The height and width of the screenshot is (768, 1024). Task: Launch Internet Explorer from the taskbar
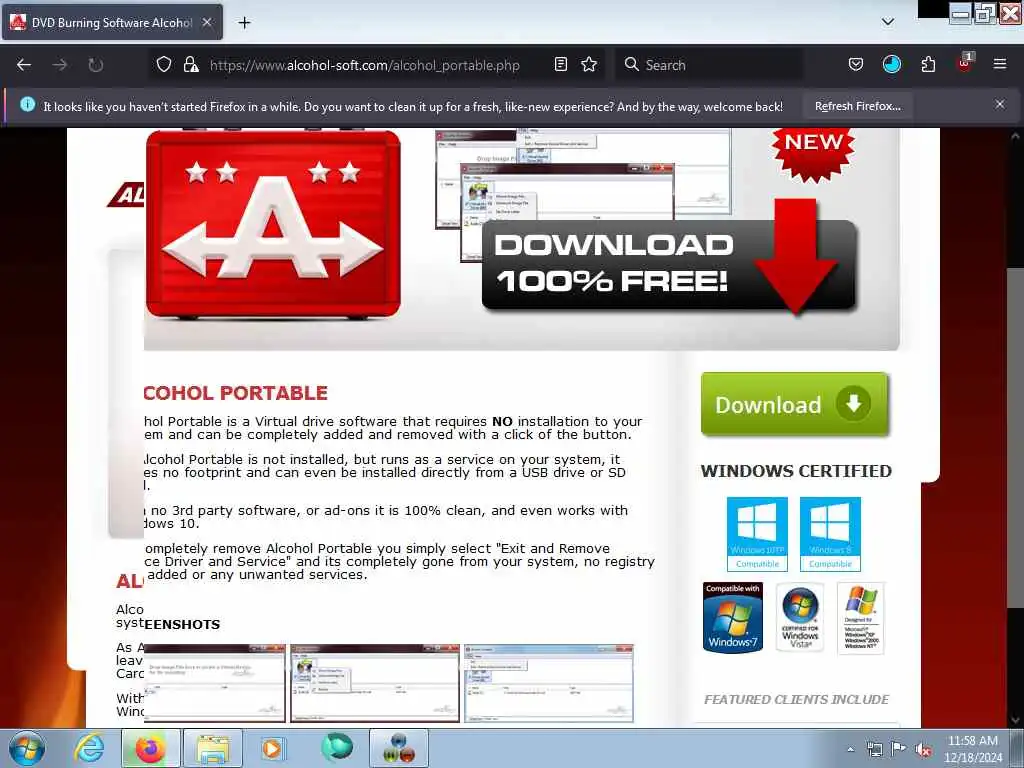click(x=88, y=748)
